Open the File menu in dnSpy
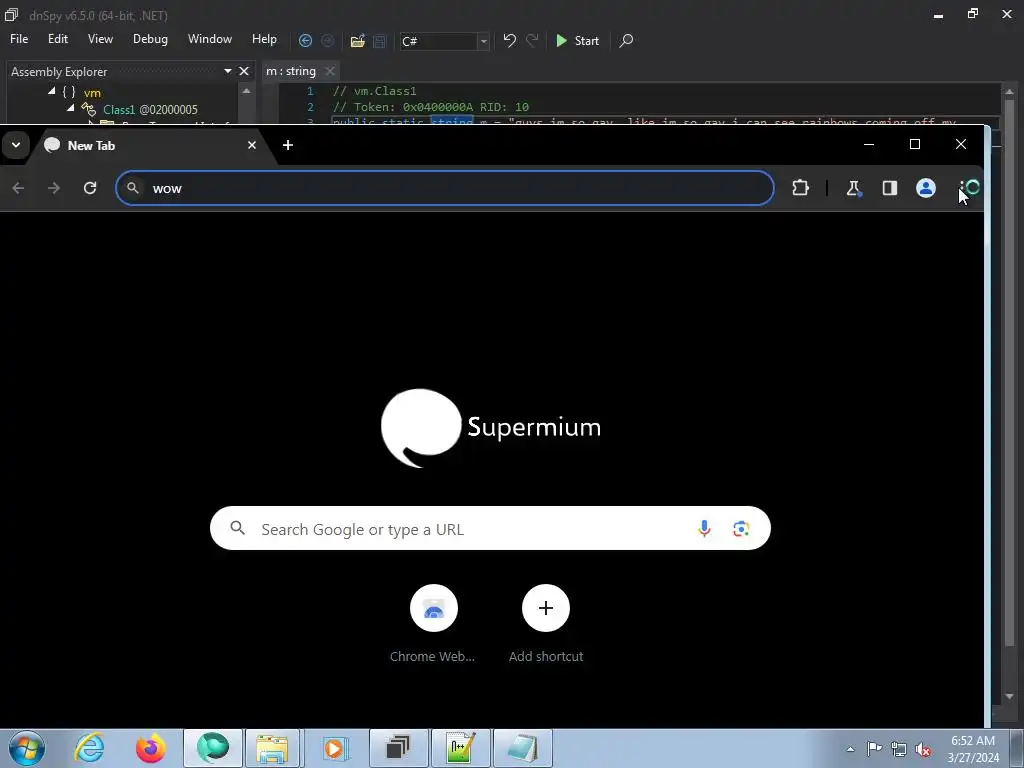 (x=19, y=39)
